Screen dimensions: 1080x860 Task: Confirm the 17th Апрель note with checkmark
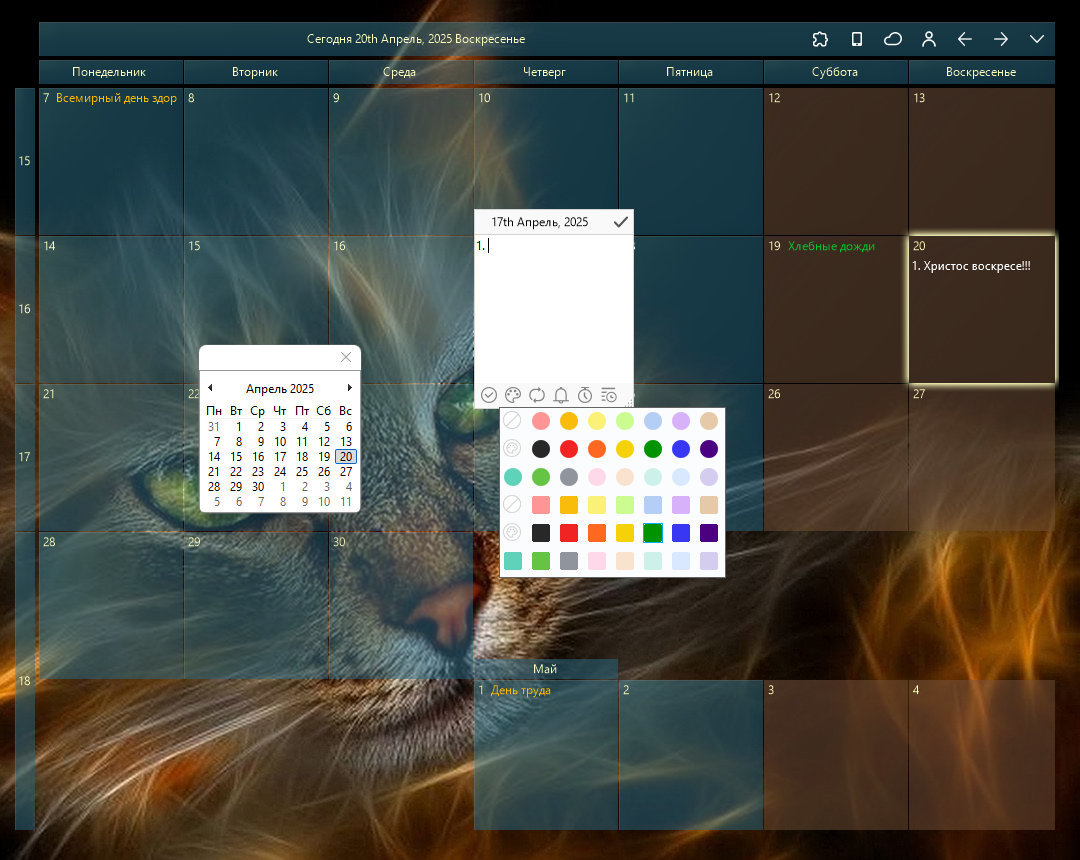pyautogui.click(x=621, y=222)
